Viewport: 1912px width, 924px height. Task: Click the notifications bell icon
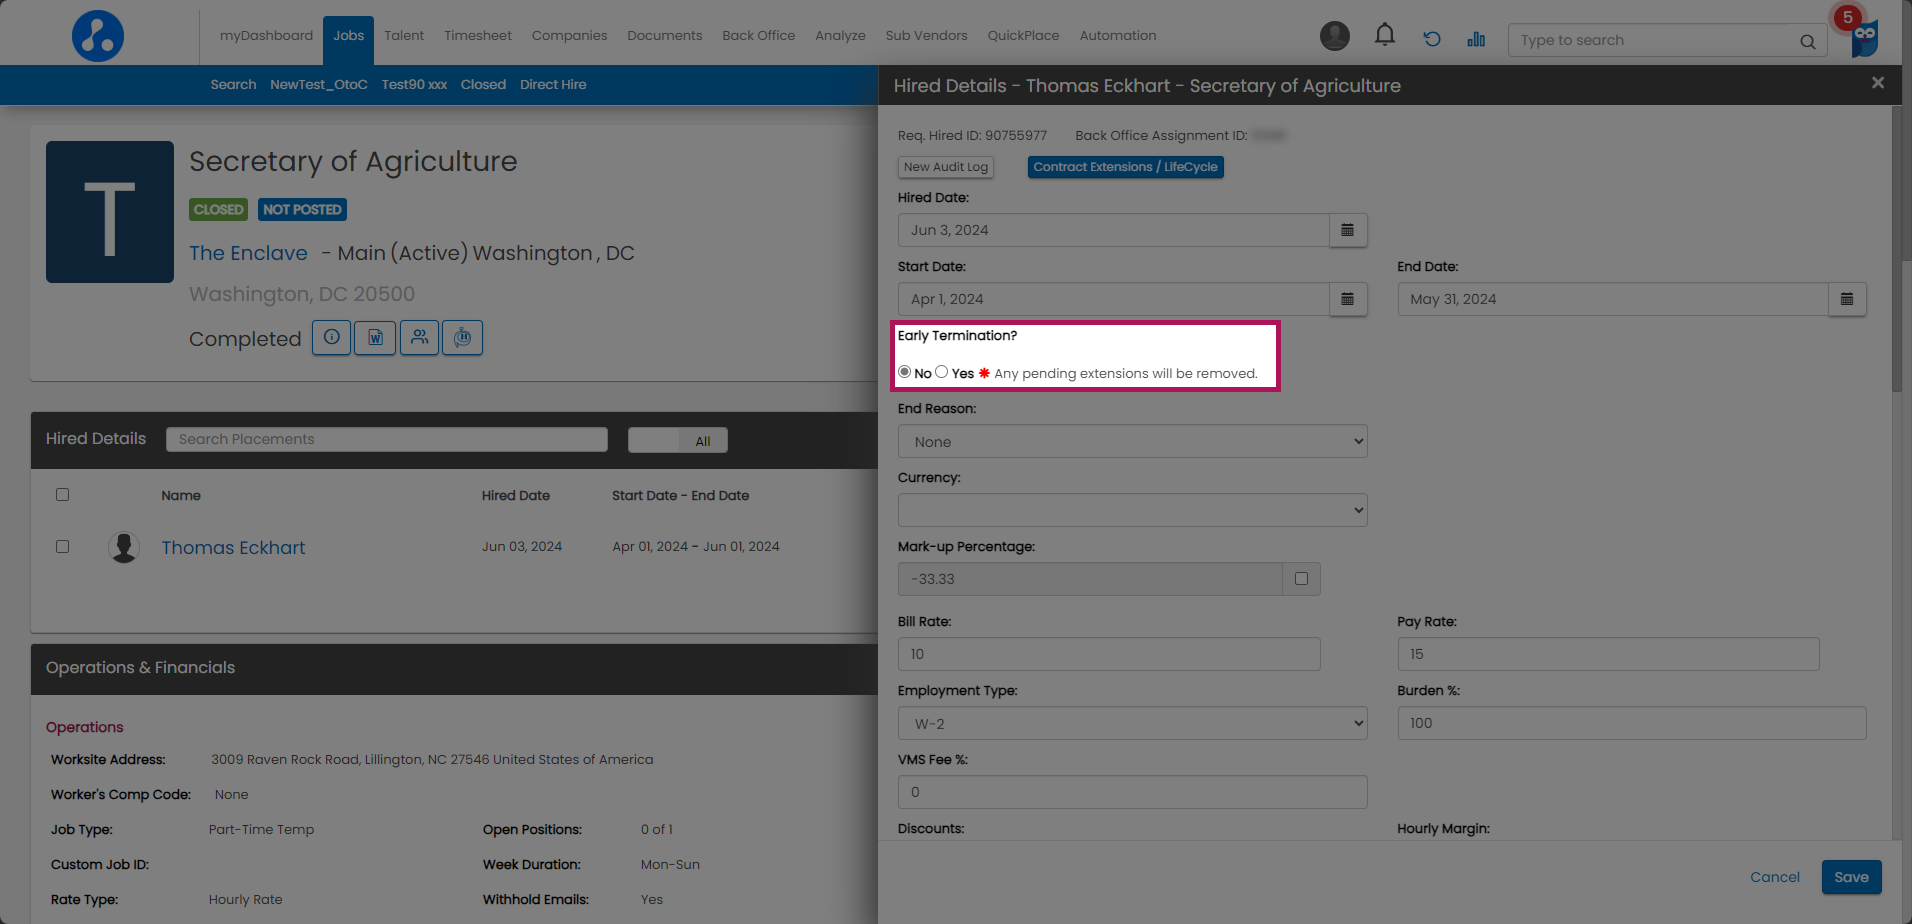pos(1384,36)
